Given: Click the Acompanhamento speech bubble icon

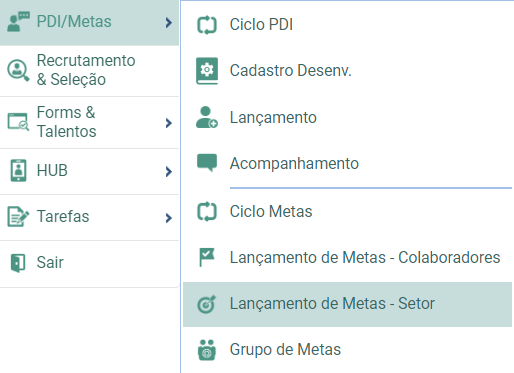Looking at the screenshot, I should (x=207, y=163).
